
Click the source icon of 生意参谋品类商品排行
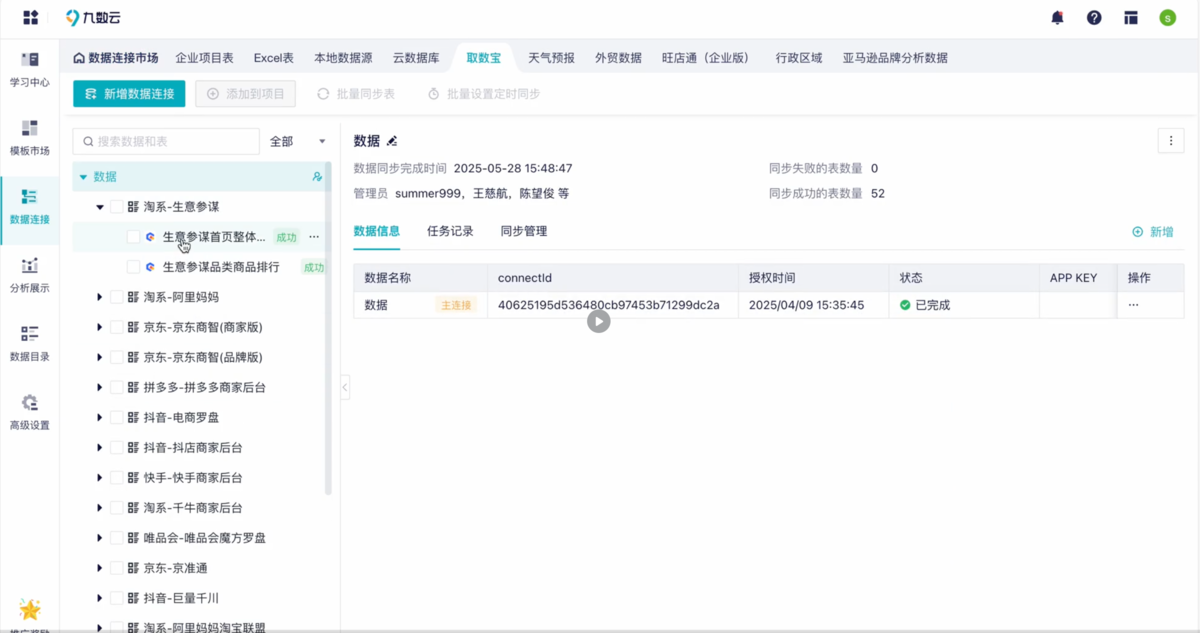tap(150, 267)
